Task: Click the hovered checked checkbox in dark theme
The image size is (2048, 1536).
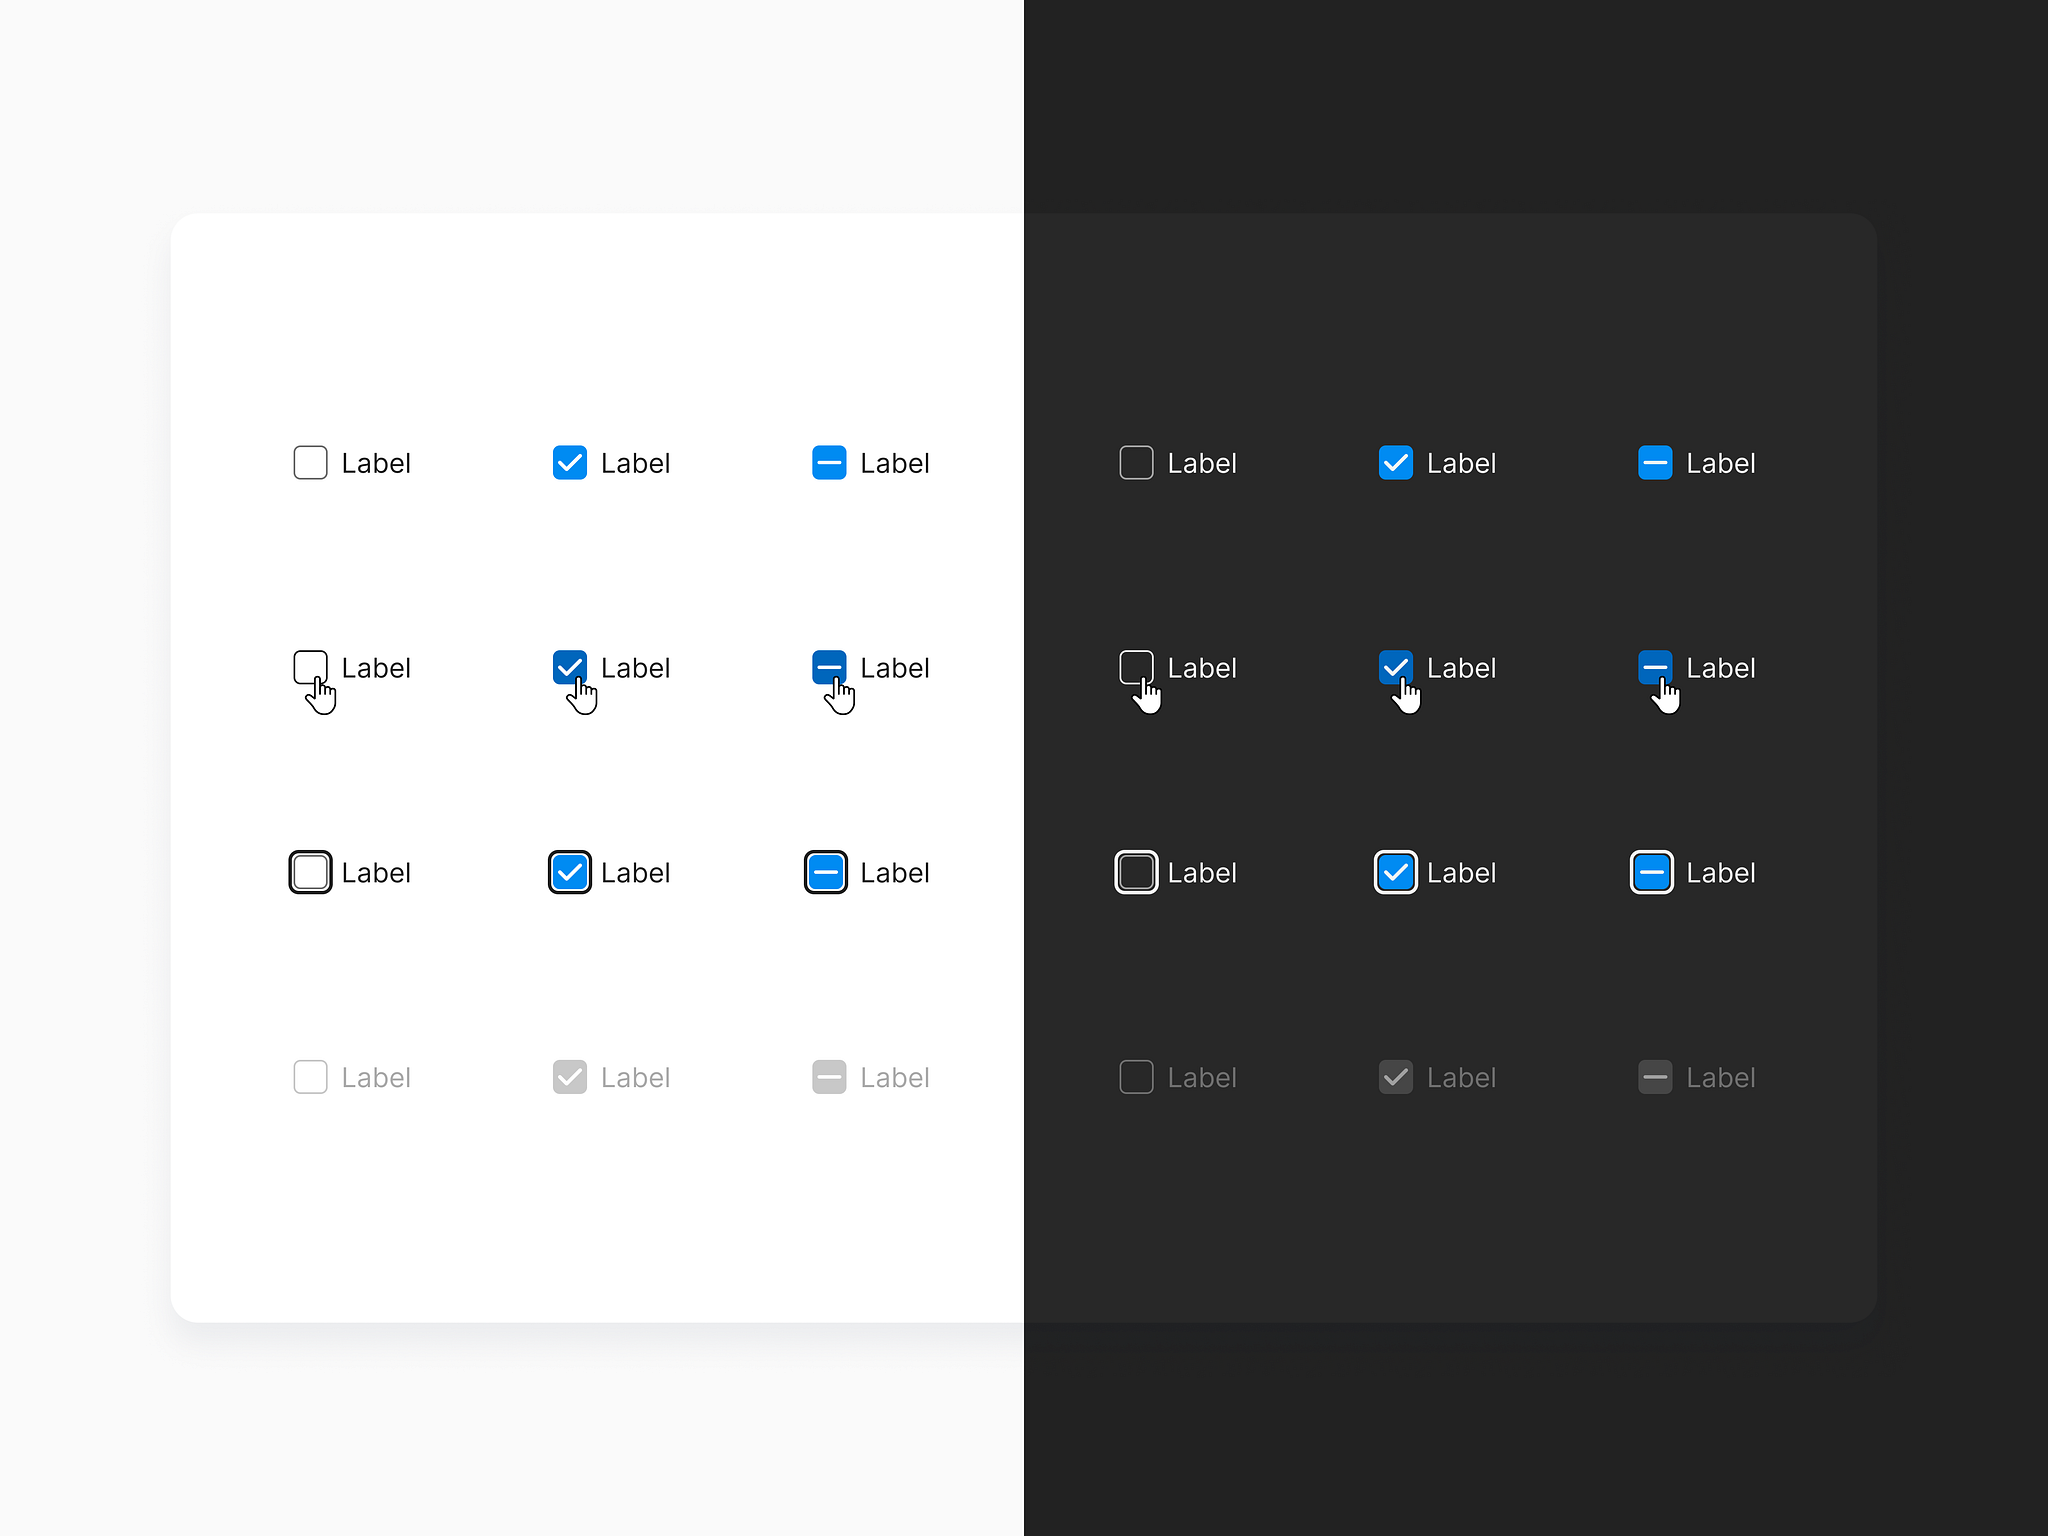Action: [x=1396, y=668]
